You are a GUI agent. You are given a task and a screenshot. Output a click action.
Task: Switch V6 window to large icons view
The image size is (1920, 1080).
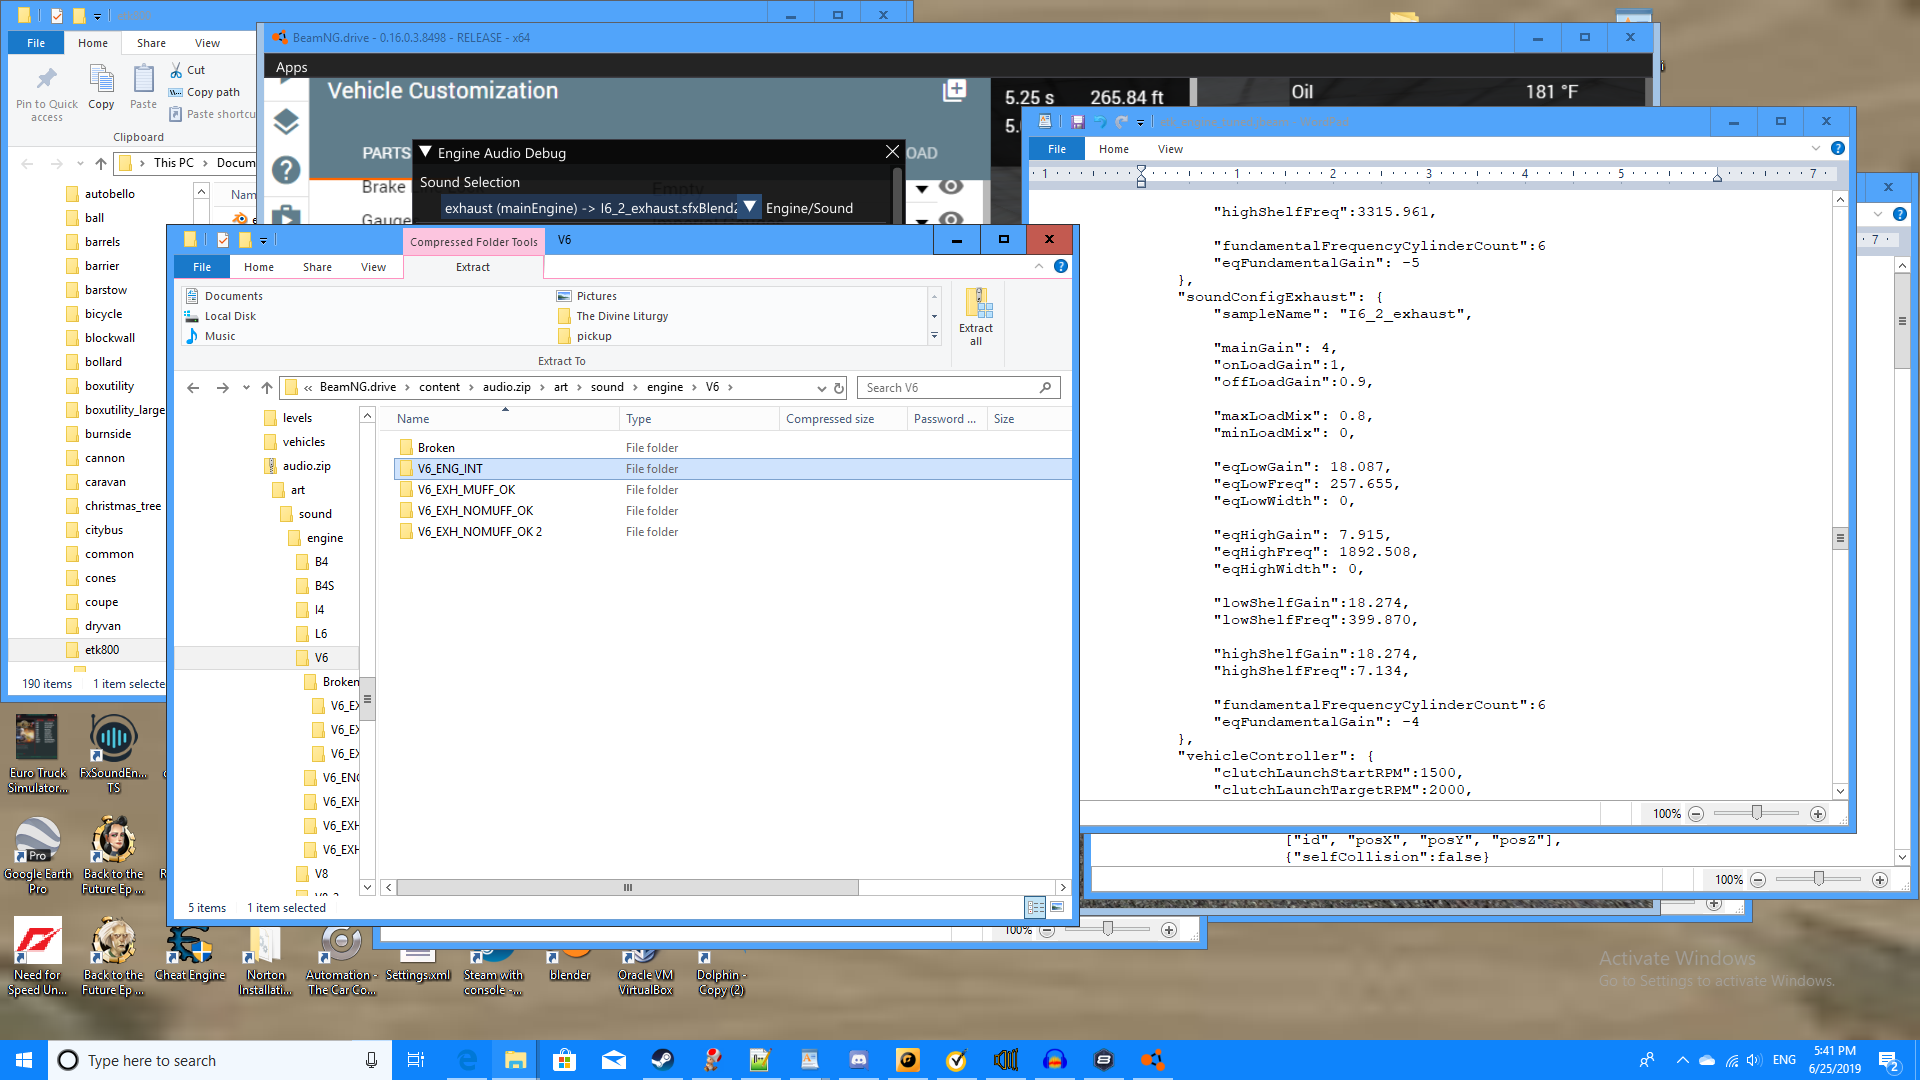coord(1057,907)
